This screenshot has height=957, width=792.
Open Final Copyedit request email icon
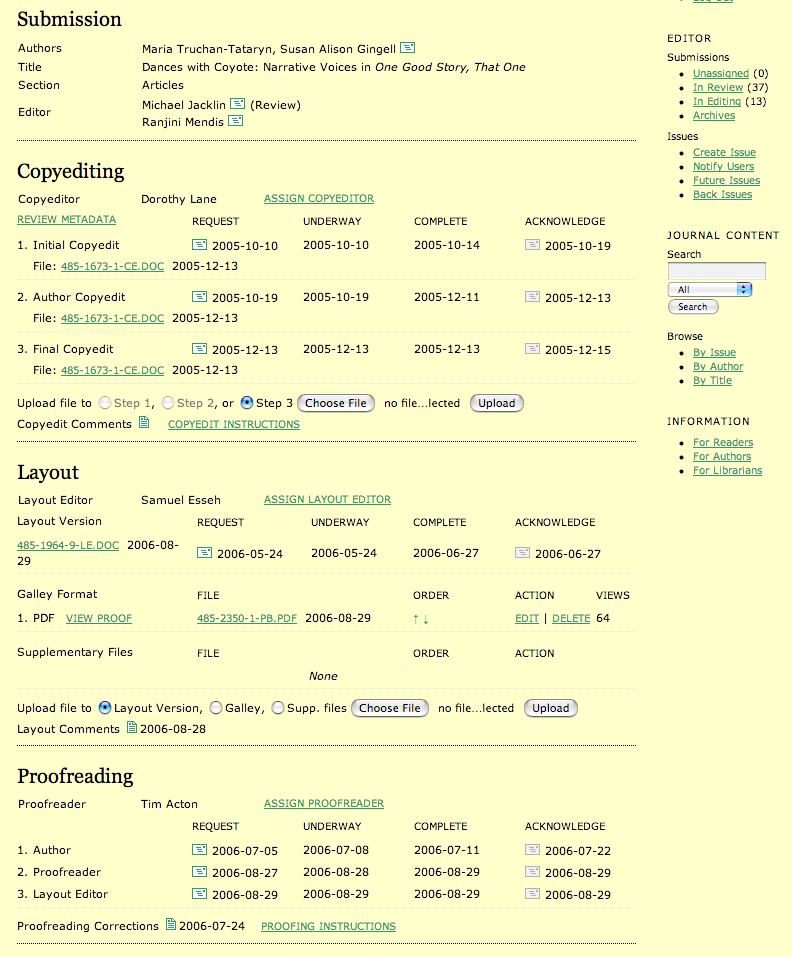(x=200, y=348)
